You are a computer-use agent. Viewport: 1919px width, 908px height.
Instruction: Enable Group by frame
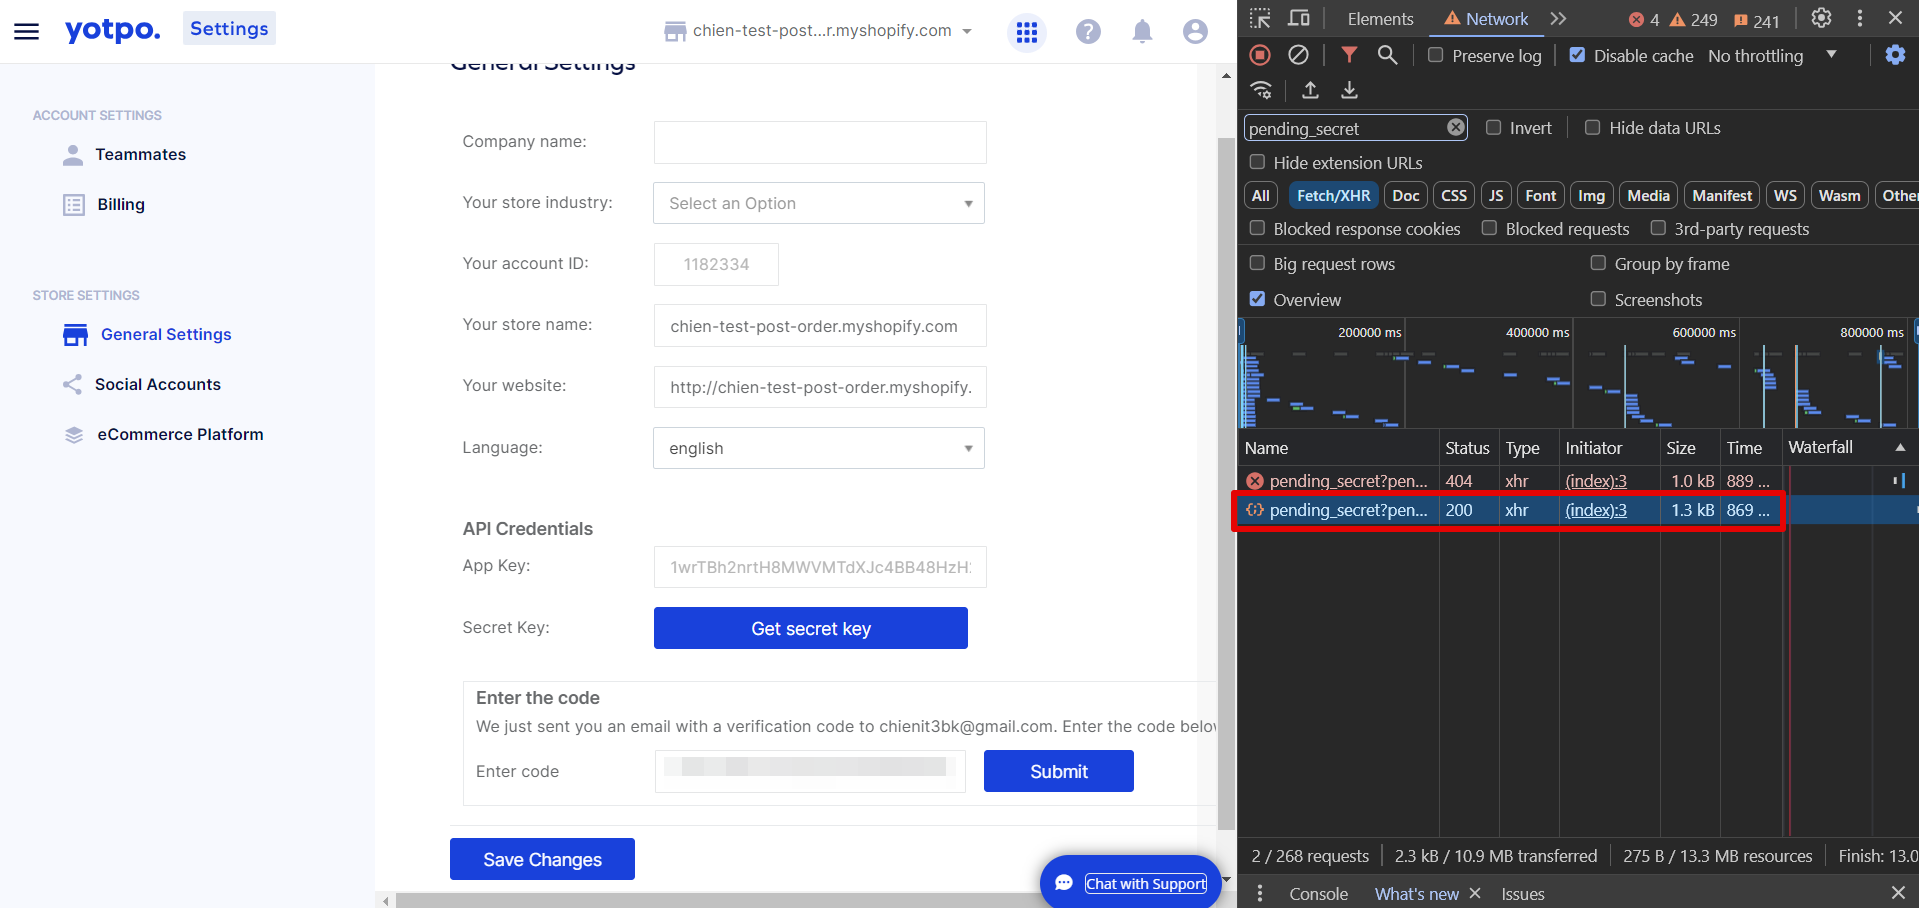(x=1598, y=263)
